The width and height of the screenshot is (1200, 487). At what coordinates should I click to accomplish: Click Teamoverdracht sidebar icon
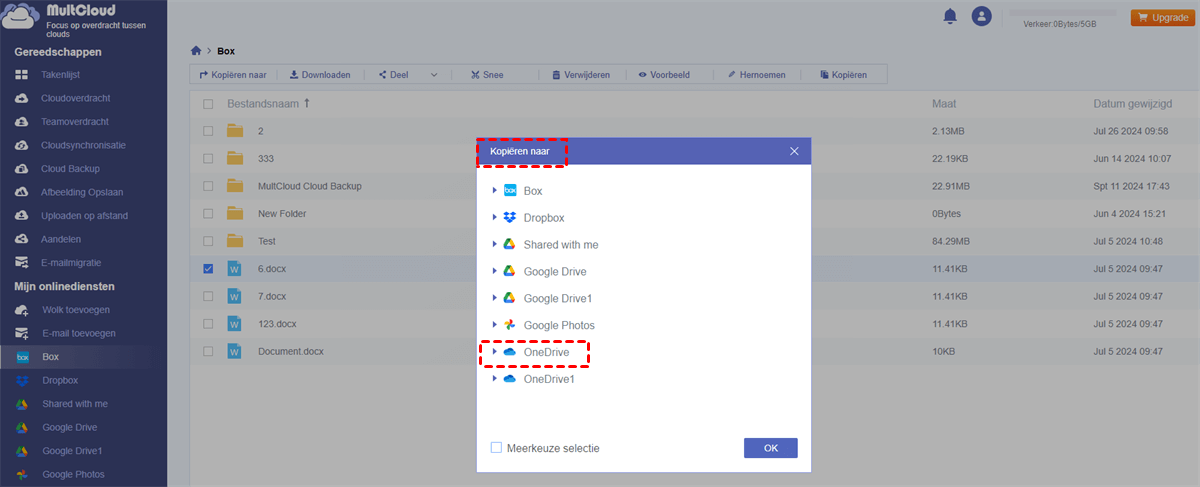22,122
